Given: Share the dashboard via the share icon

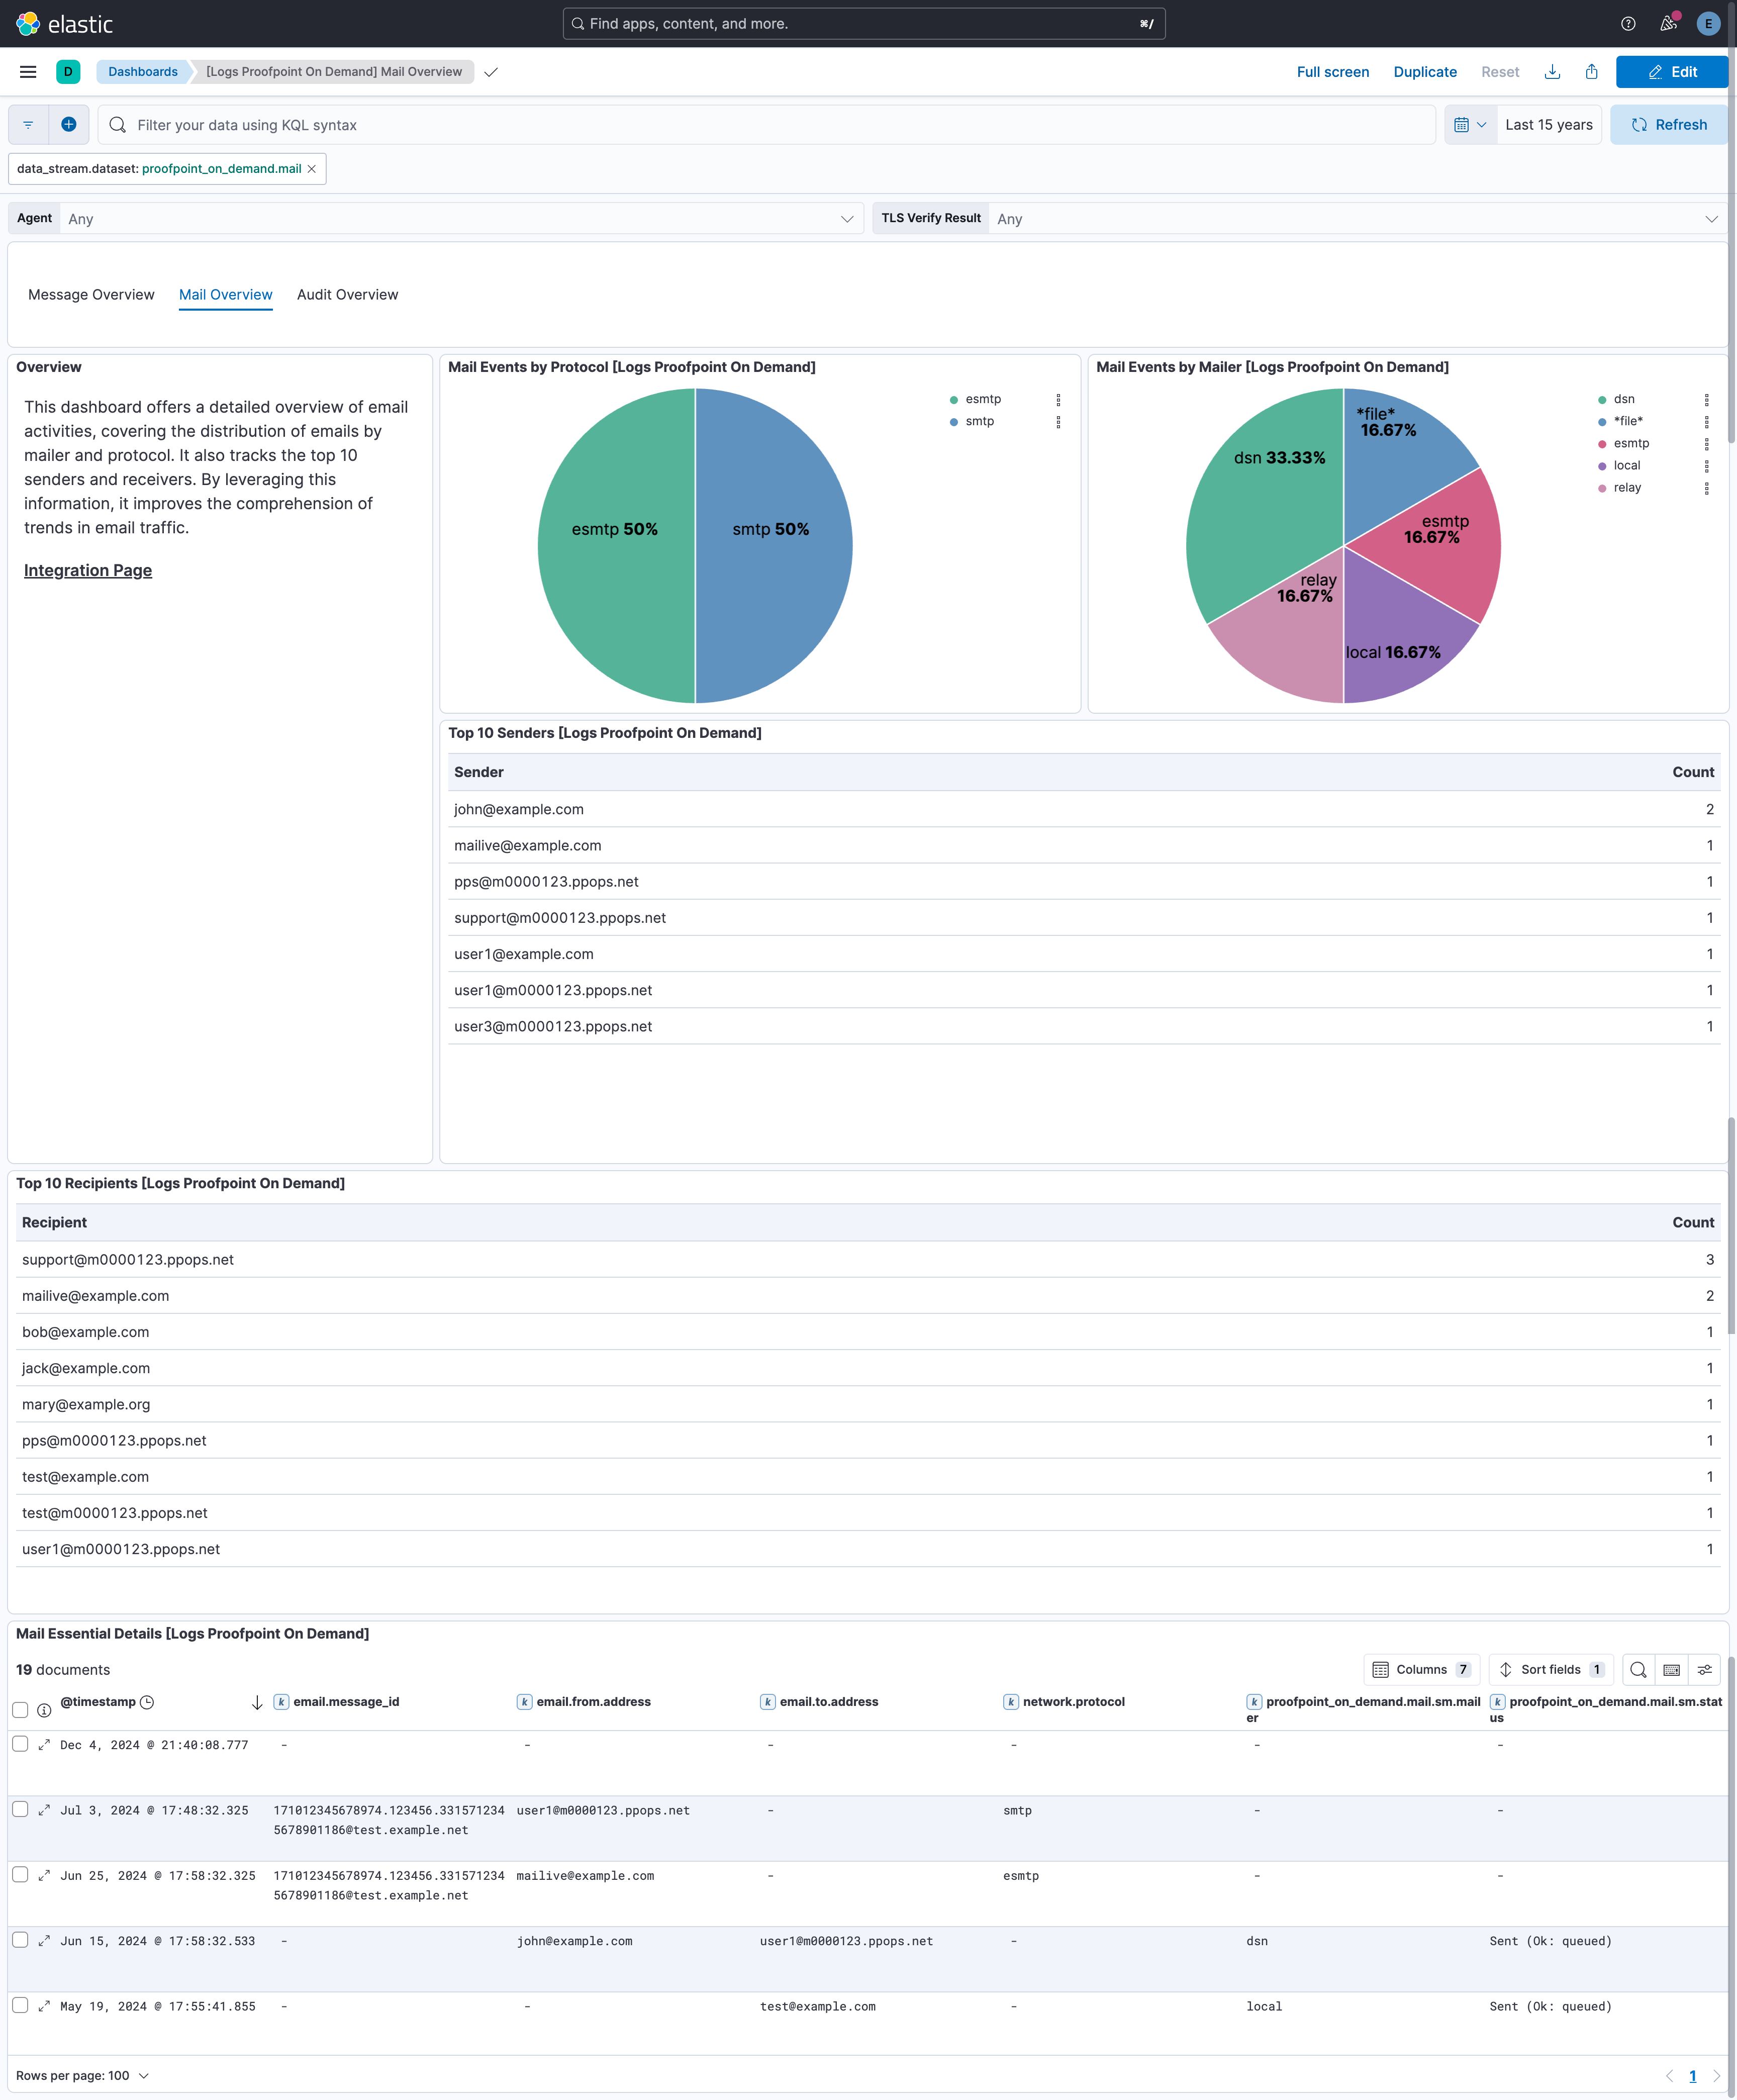Looking at the screenshot, I should (1592, 71).
